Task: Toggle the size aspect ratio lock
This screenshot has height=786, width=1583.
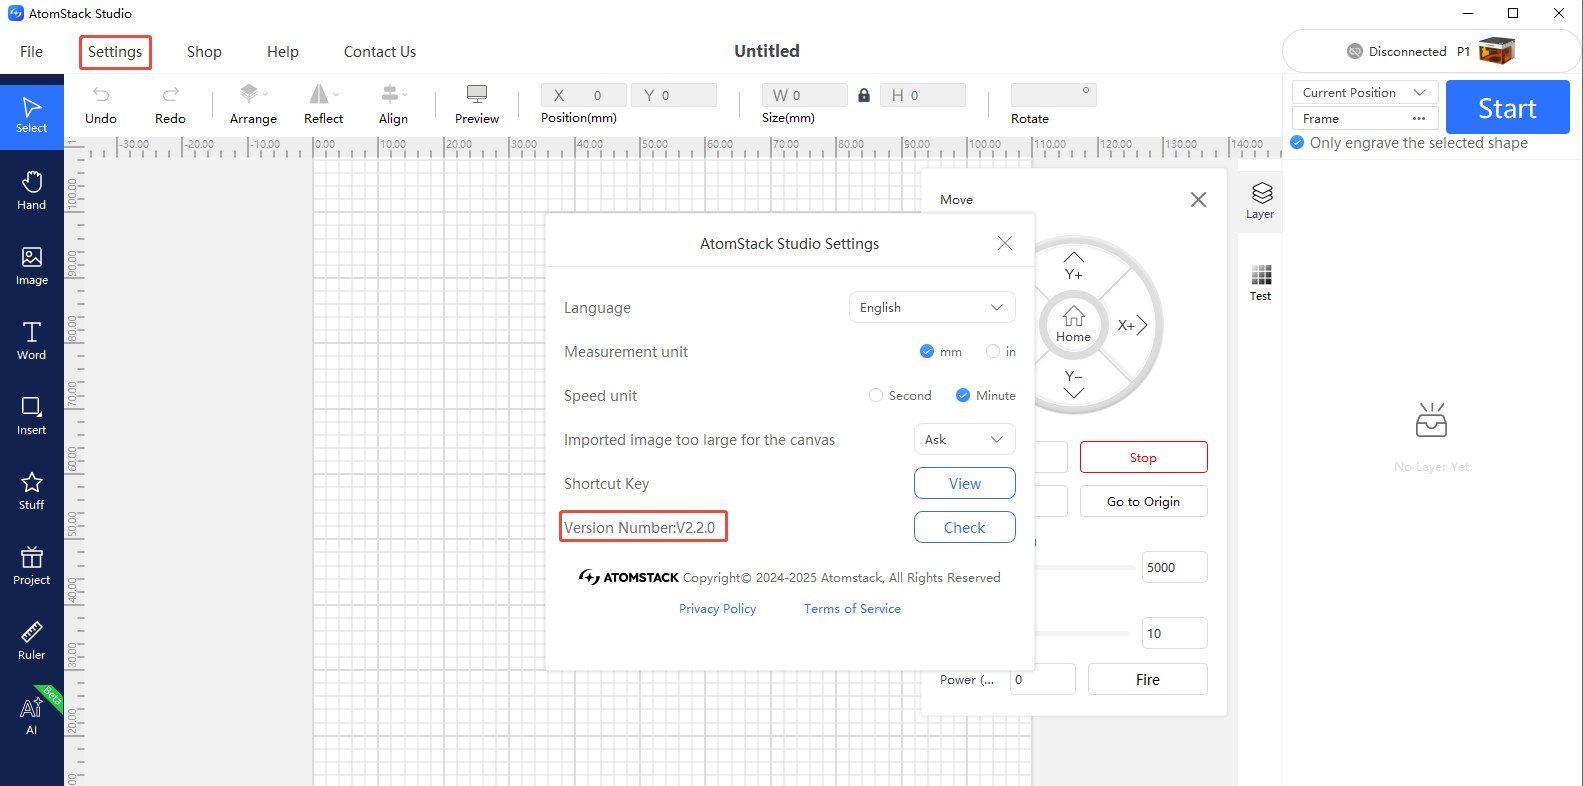Action: tap(864, 95)
